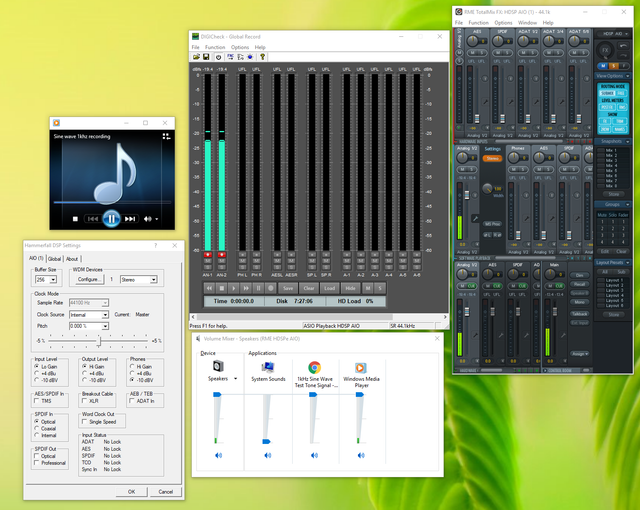Stop DIGICheck transport
Image resolution: width=640 pixels, height=510 pixels.
[x=222, y=288]
